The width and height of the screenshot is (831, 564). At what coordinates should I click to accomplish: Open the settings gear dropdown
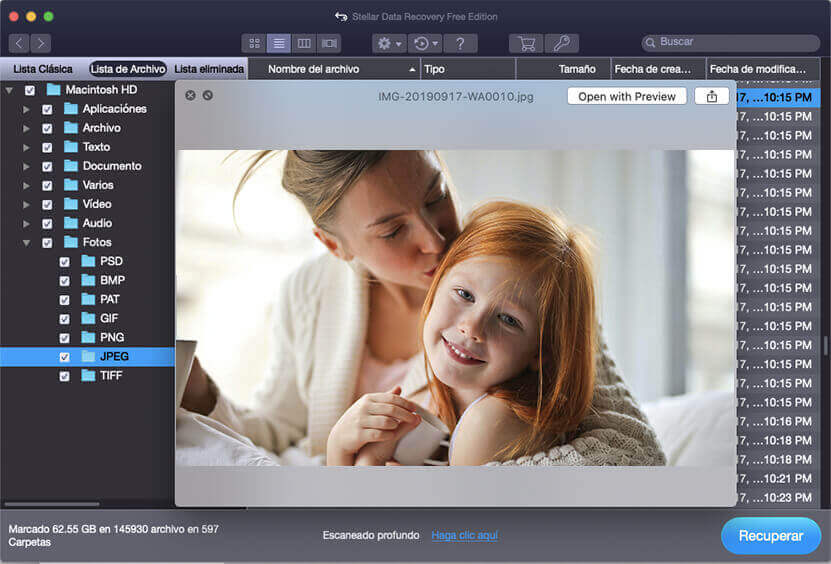[388, 44]
